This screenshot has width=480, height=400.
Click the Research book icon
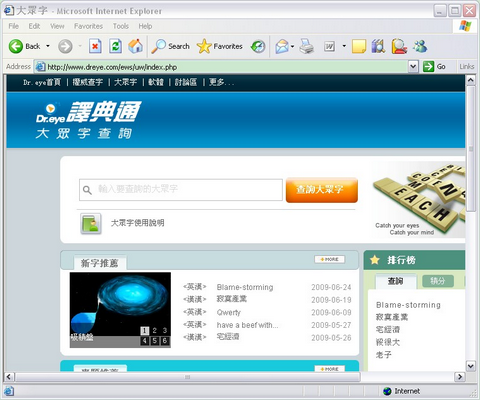click(378, 46)
